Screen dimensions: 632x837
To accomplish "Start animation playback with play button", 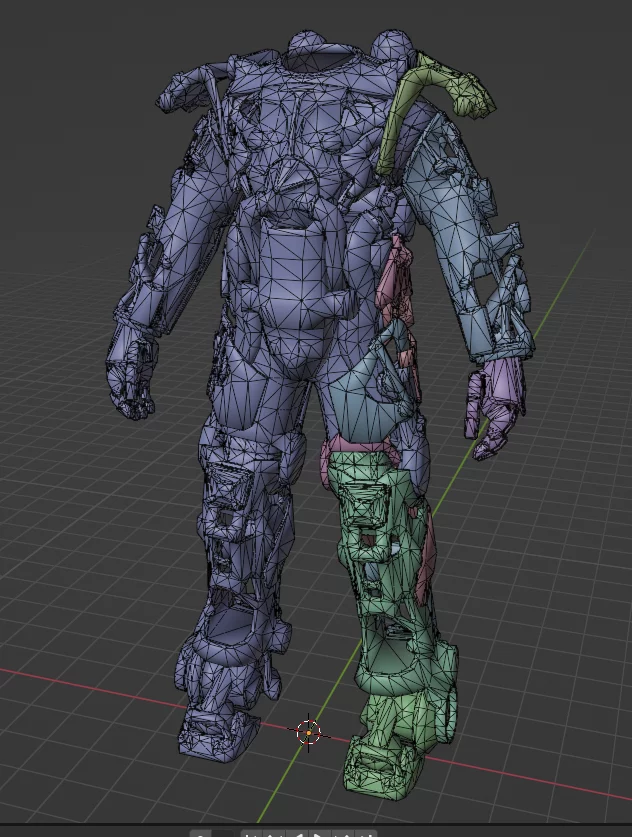I will [x=319, y=834].
